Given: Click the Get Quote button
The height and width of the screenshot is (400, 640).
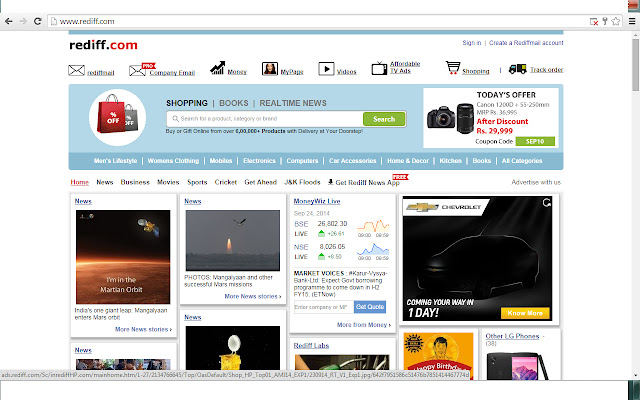Looking at the screenshot, I should (x=370, y=307).
